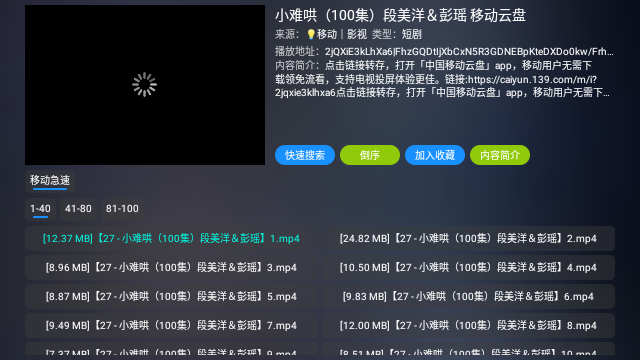This screenshot has width=640, height=360.
Task: Click the 播放地址 playback address text
Action: tap(444, 52)
